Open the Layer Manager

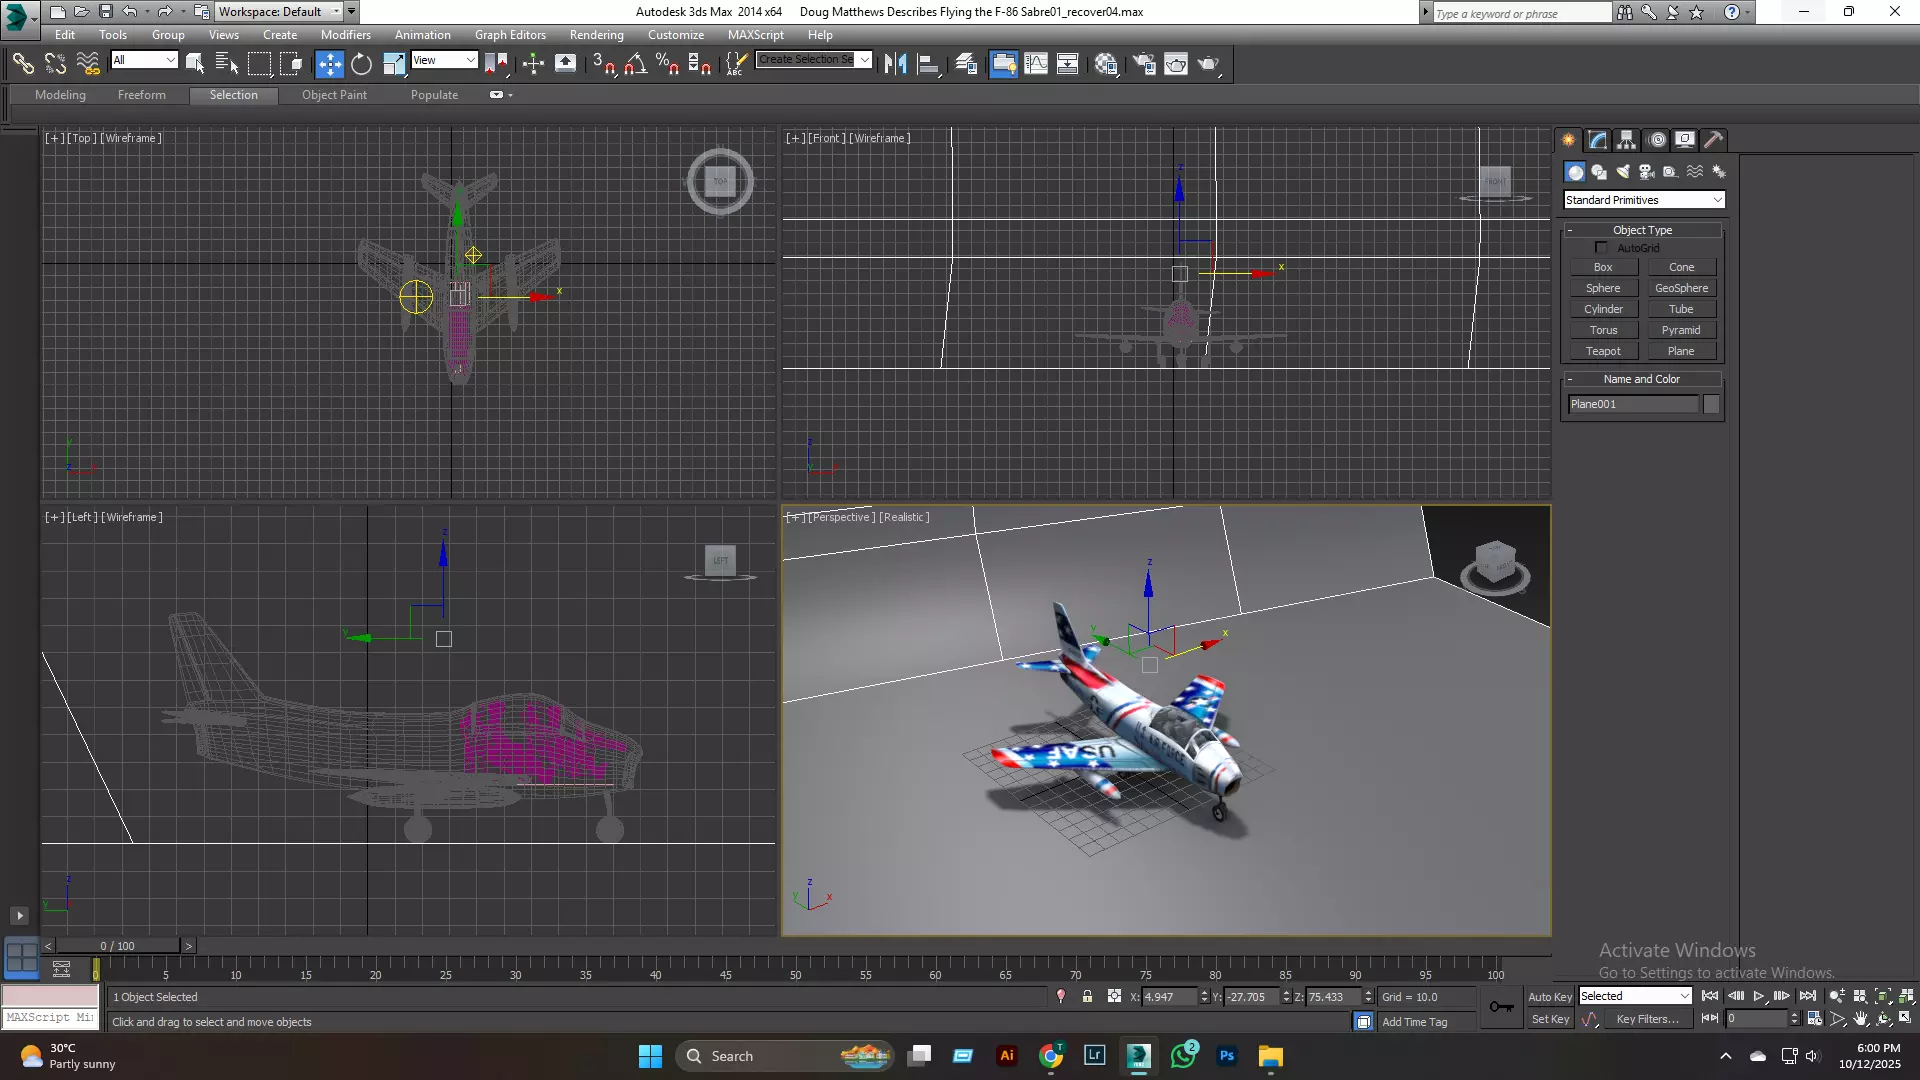(966, 64)
